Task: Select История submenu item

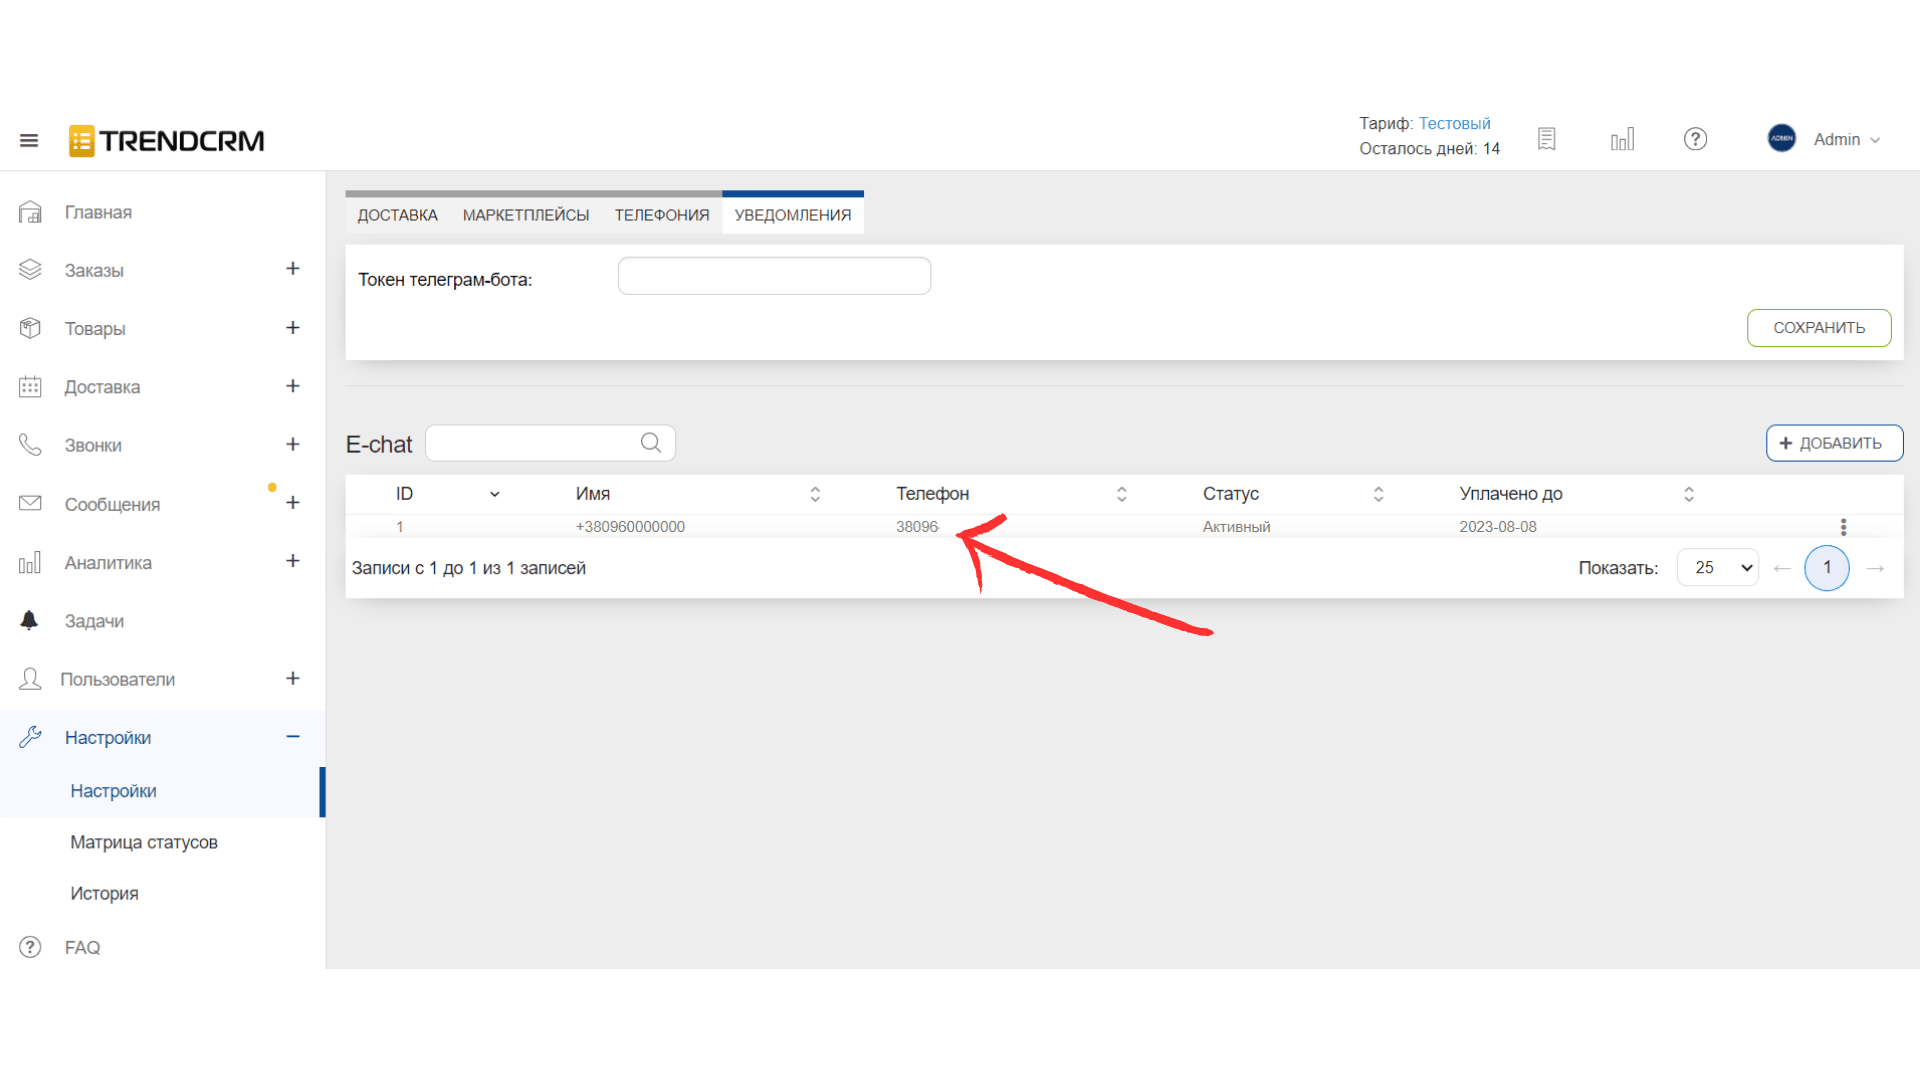Action: (104, 893)
